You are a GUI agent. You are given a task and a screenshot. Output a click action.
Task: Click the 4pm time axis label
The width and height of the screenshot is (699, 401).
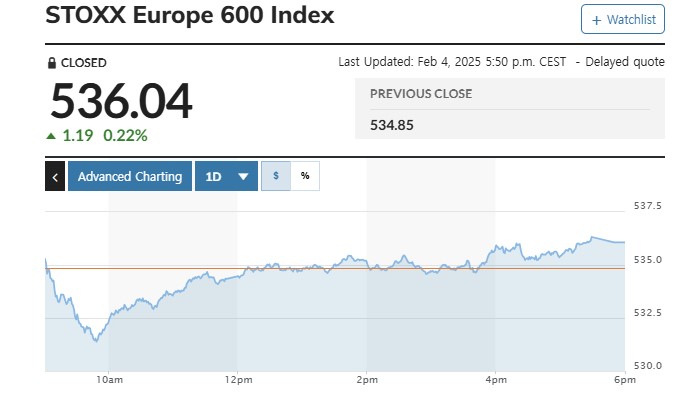[x=495, y=380]
